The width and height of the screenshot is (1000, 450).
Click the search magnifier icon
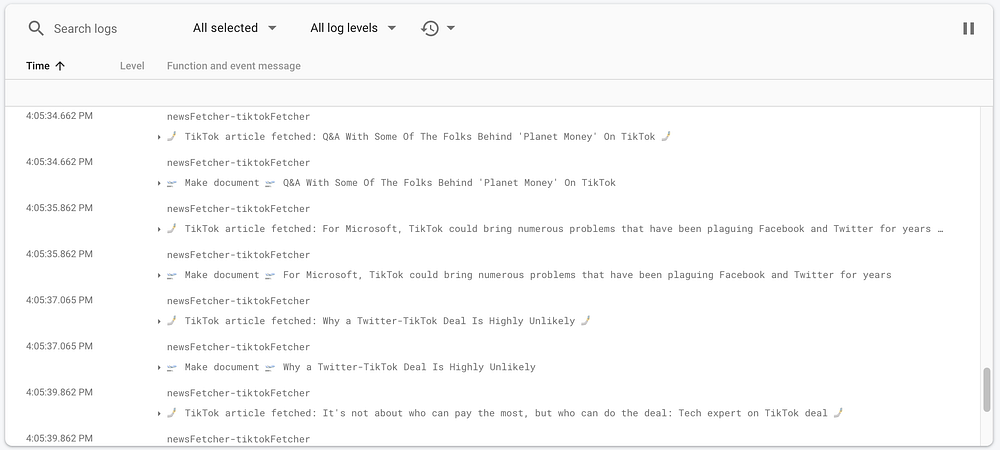pos(36,28)
